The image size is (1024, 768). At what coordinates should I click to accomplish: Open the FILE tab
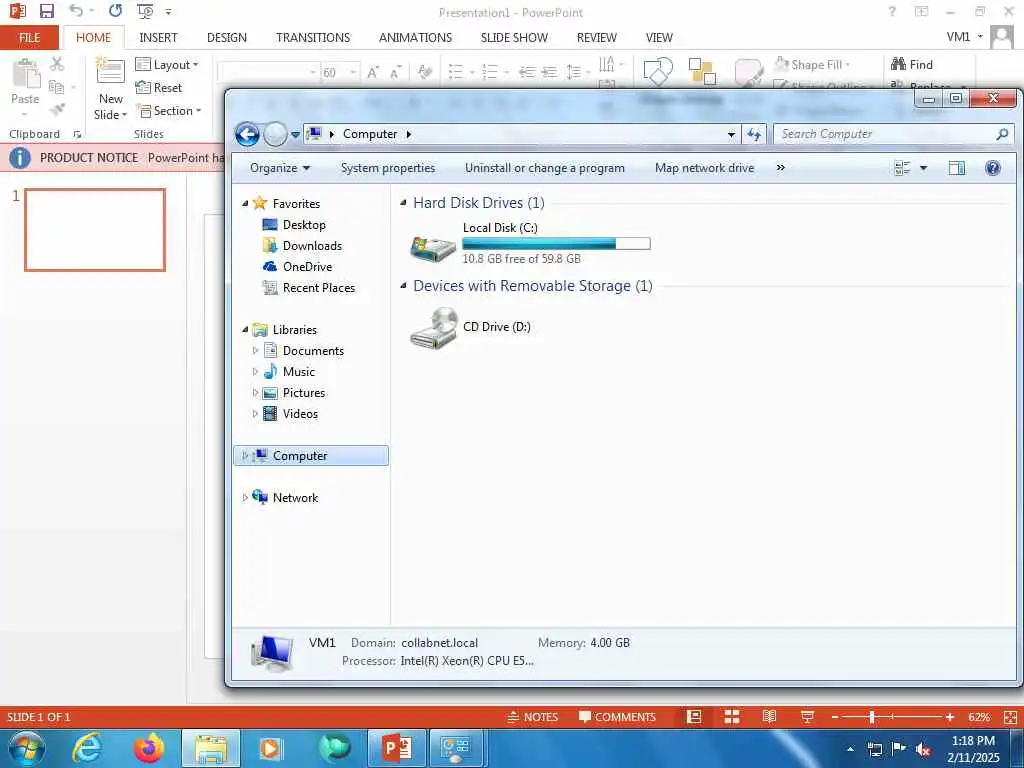click(29, 37)
